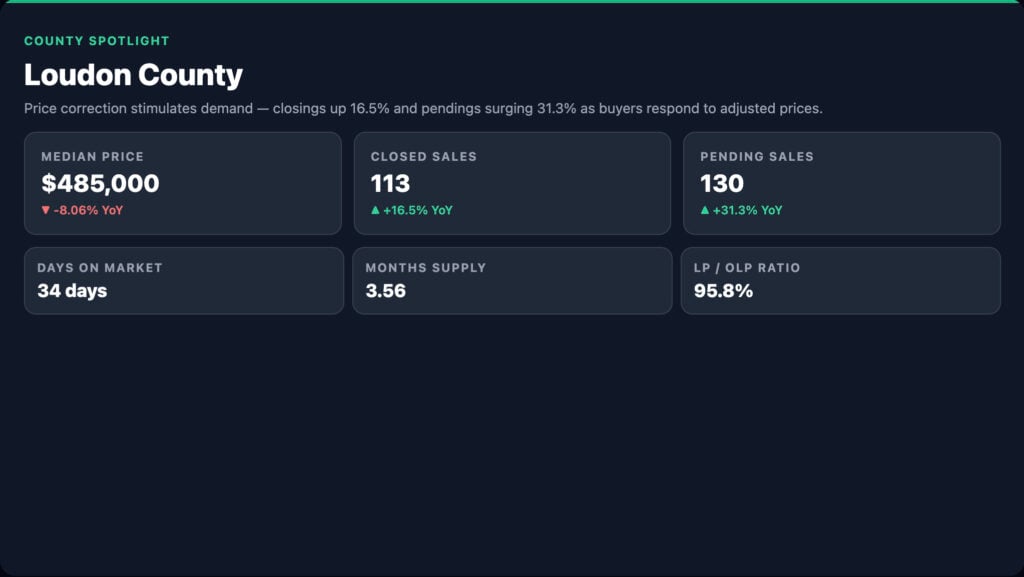Click the +16.5% YoY change text
1024x577 pixels.
(x=418, y=210)
